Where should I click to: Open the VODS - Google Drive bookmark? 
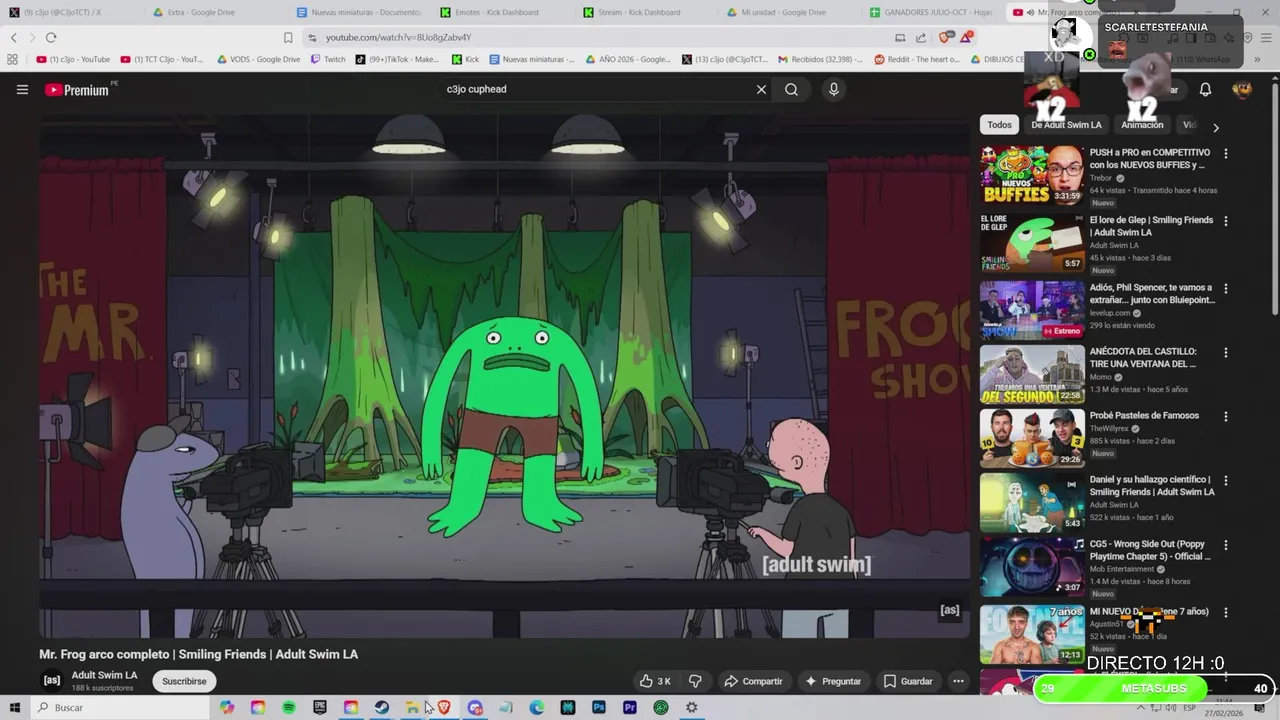(258, 59)
